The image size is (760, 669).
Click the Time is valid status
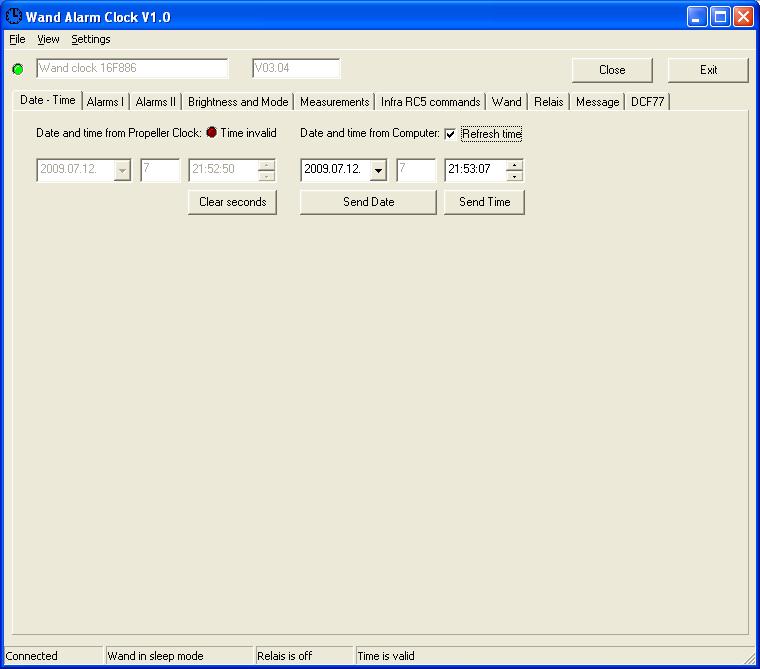553,656
